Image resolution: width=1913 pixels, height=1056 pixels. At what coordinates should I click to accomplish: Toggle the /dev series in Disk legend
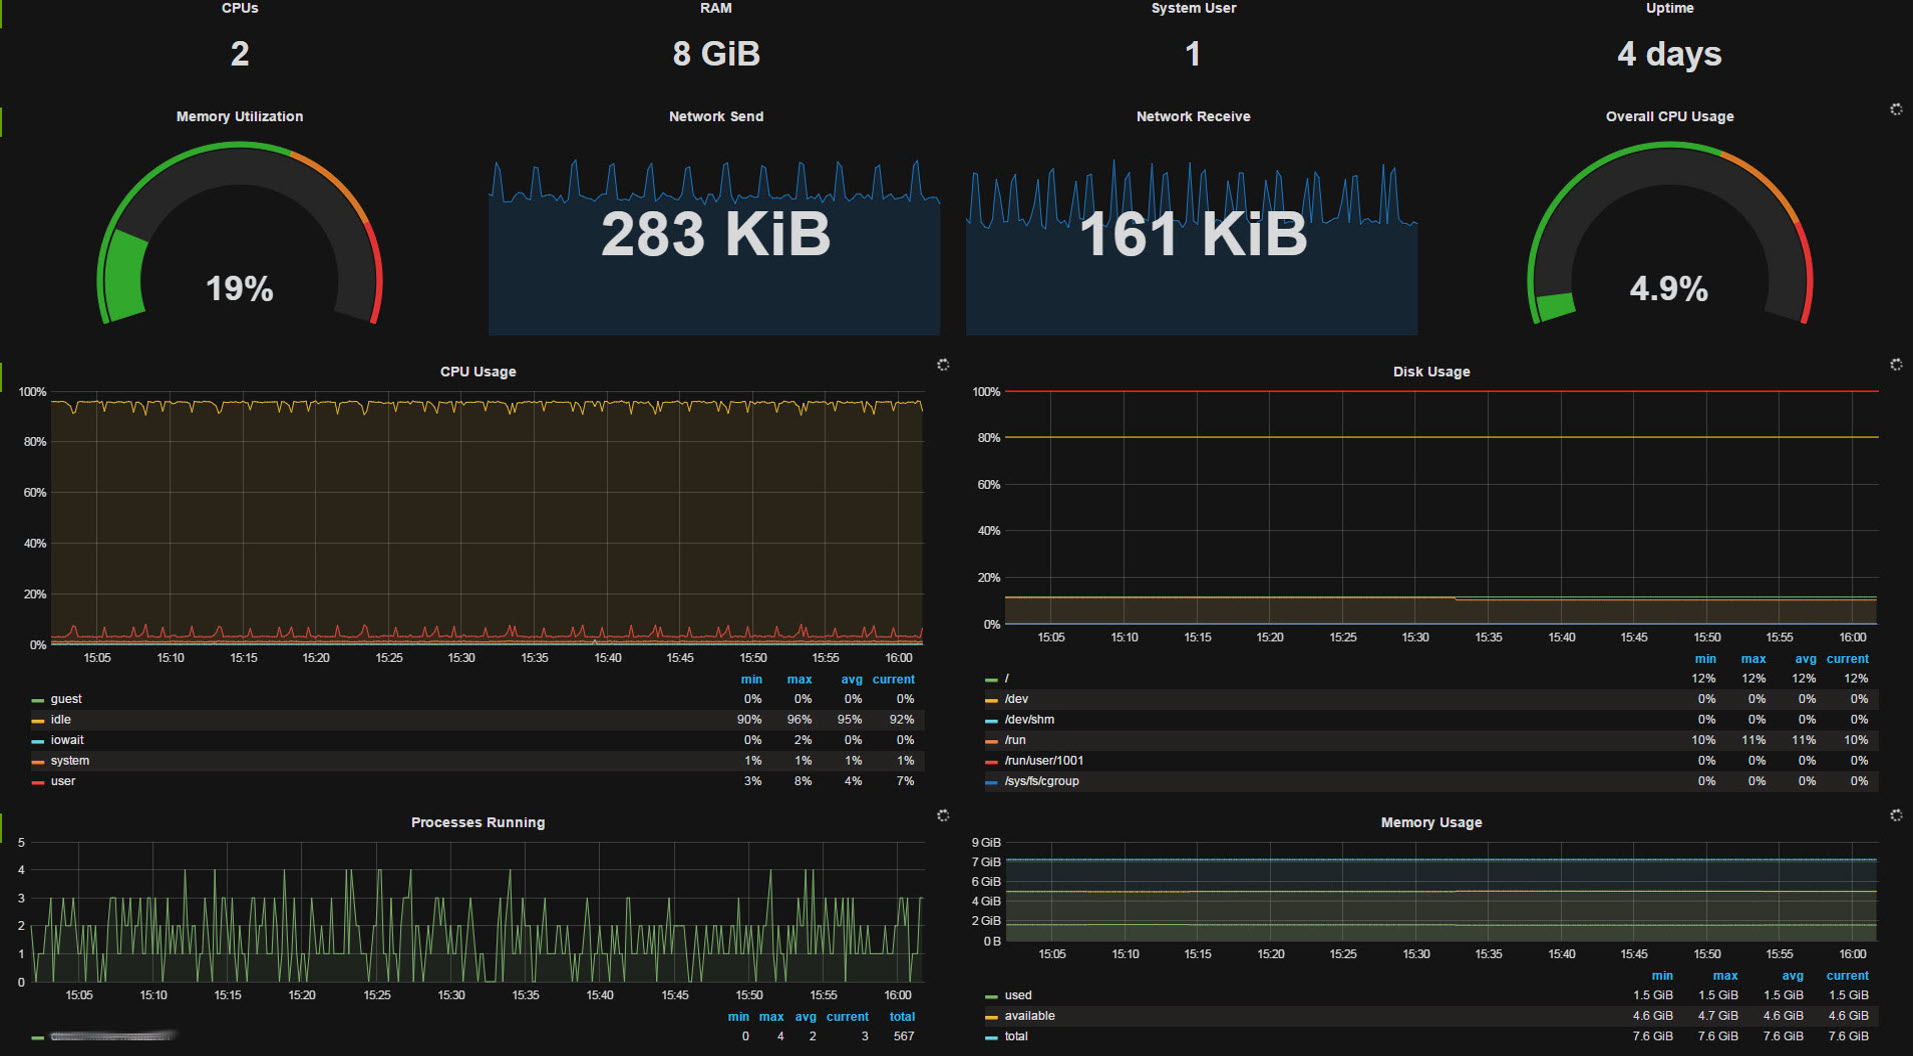coord(1016,699)
